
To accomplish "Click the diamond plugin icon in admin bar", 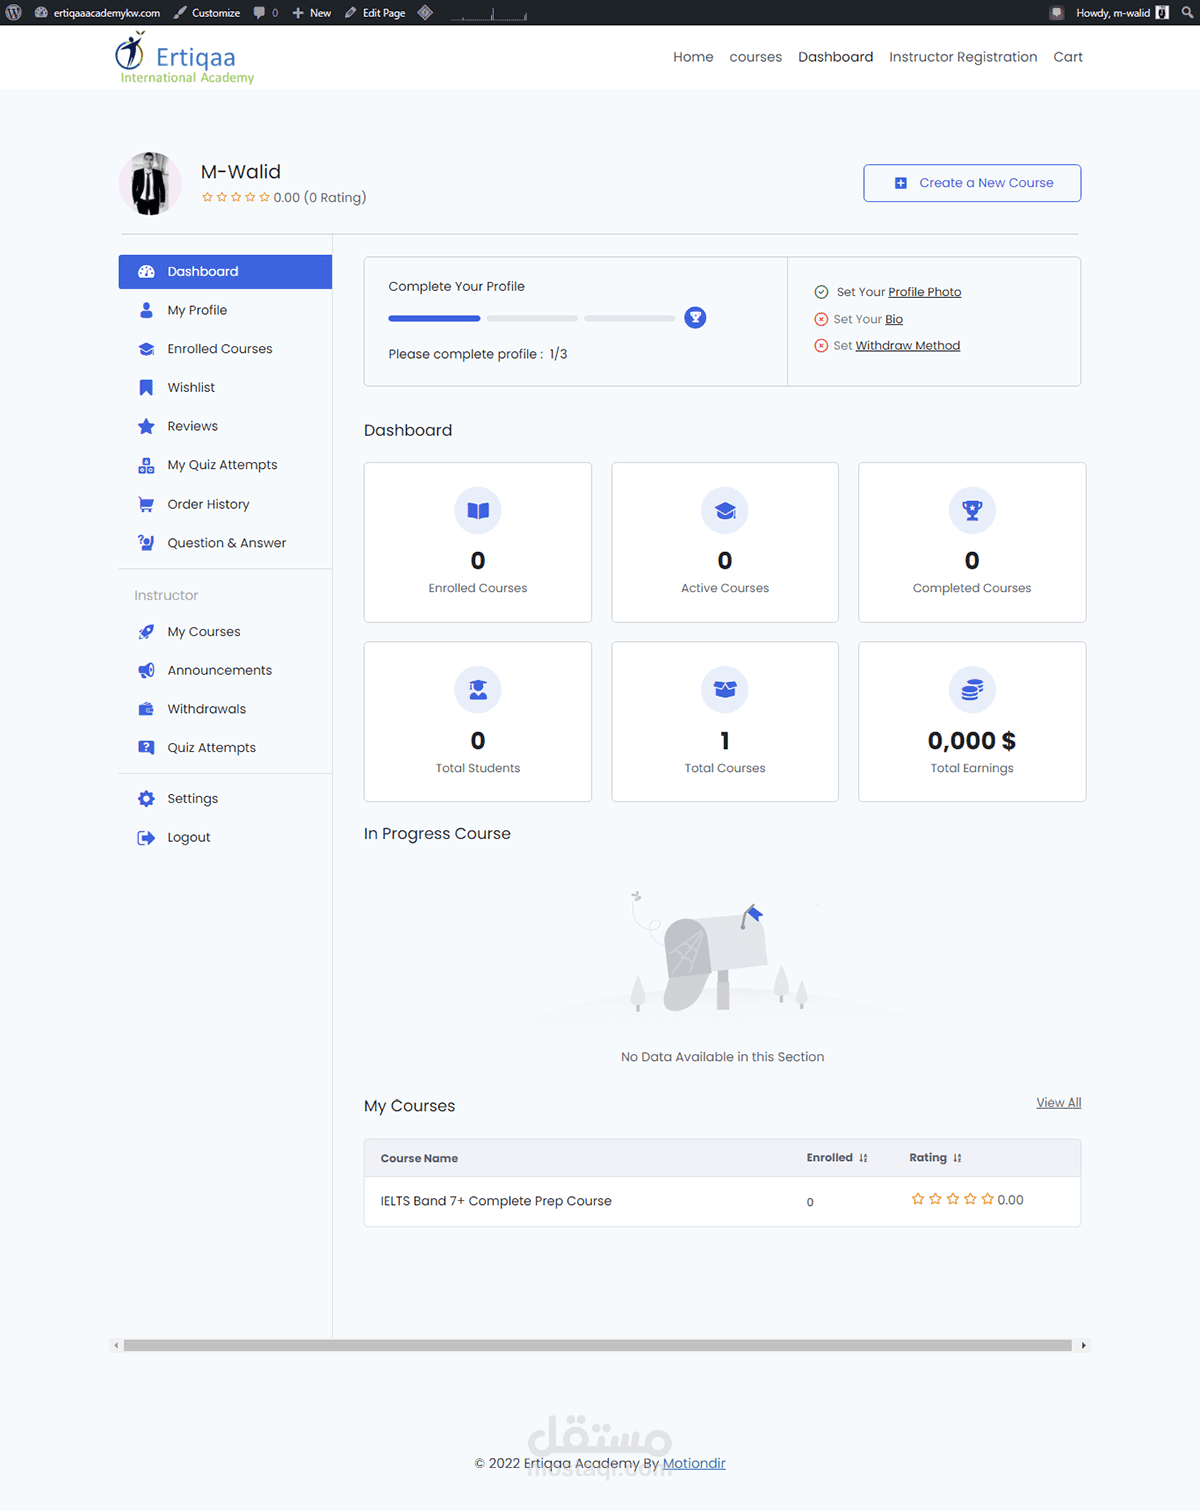I will 425,13.
